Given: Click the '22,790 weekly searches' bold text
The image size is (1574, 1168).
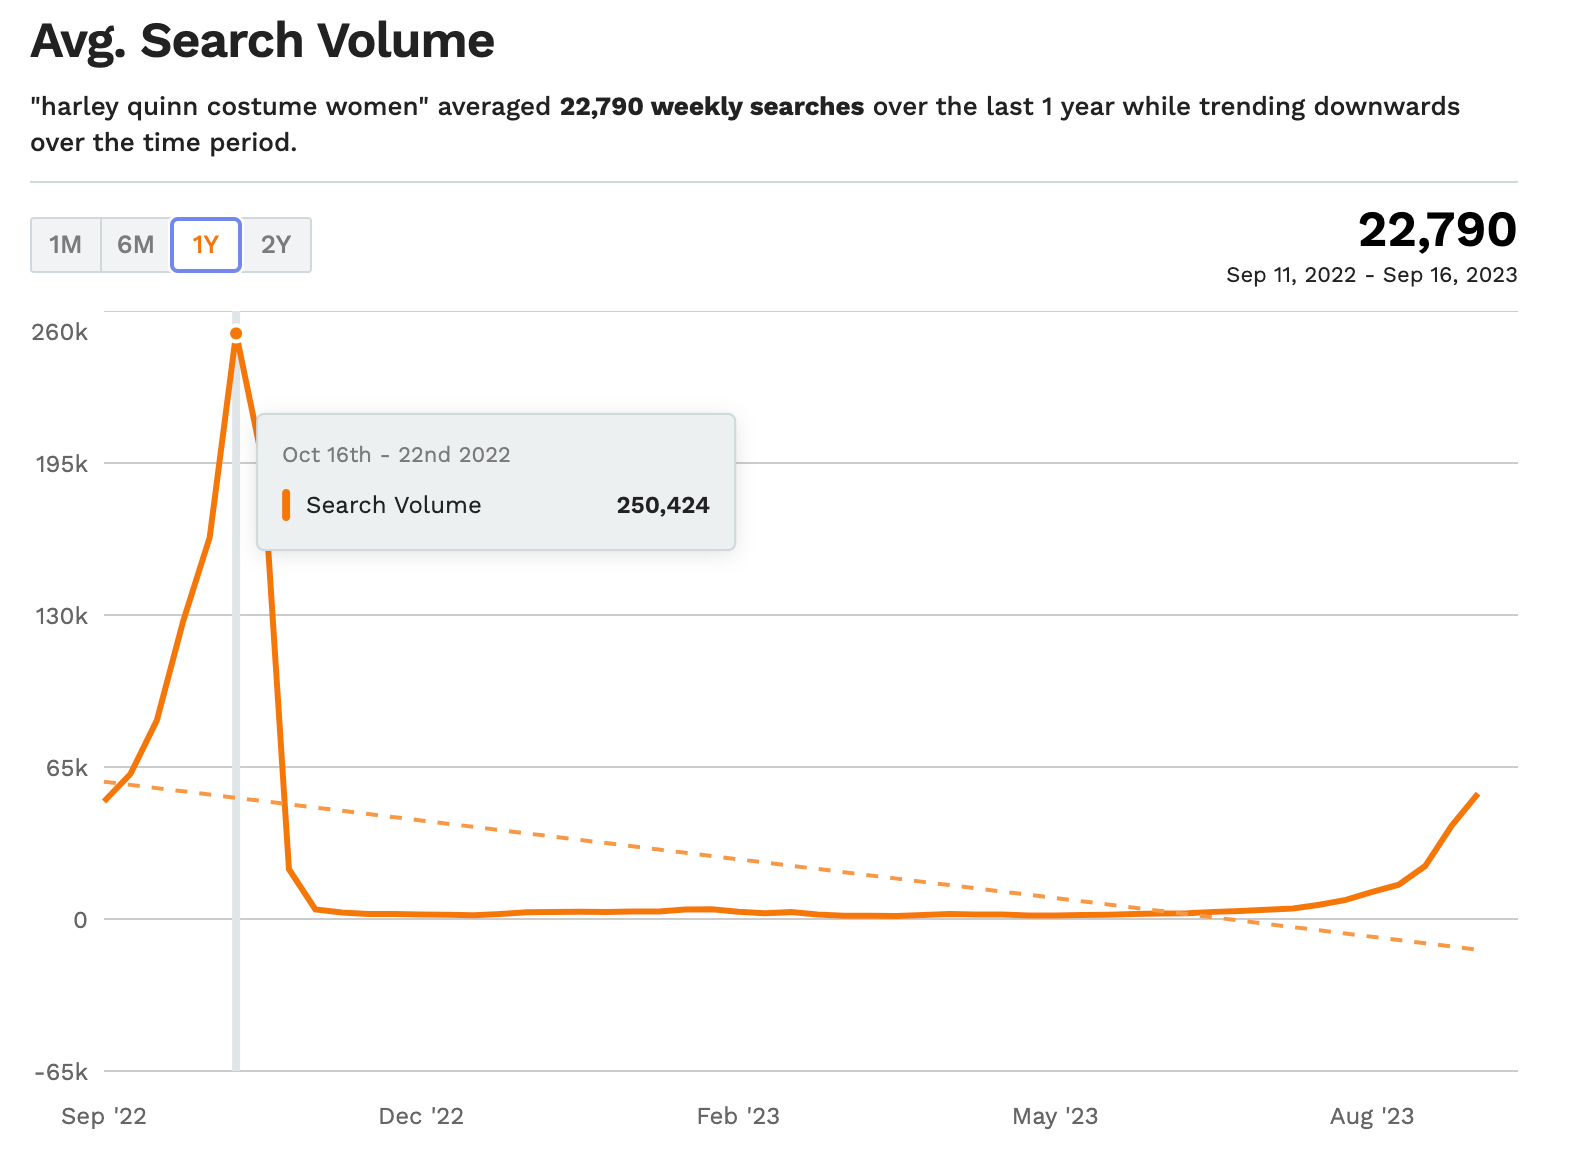Looking at the screenshot, I should click(x=712, y=107).
